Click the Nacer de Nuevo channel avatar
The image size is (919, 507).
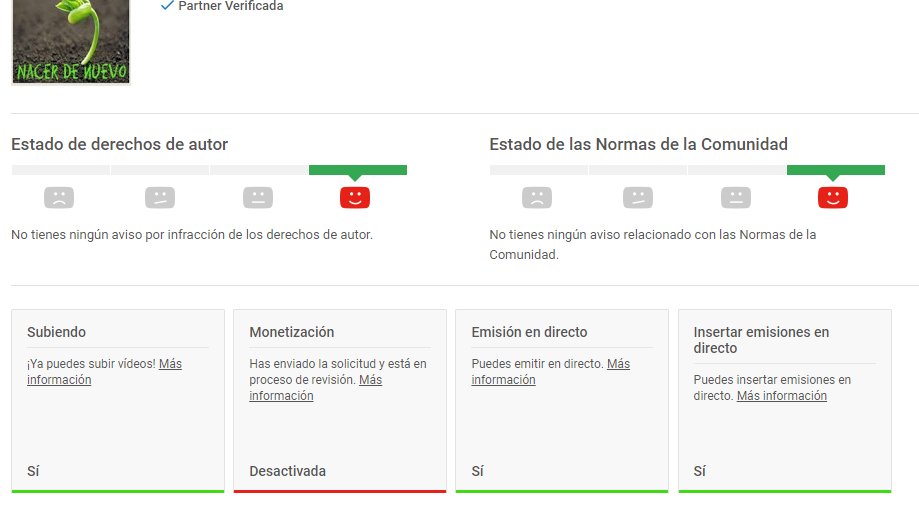pos(70,41)
